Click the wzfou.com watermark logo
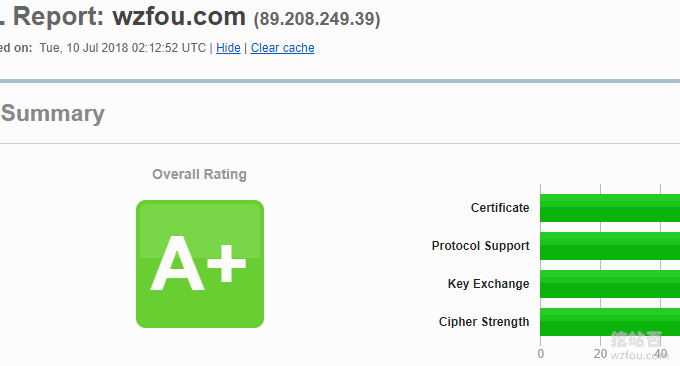This screenshot has height=366, width=680. [637, 346]
